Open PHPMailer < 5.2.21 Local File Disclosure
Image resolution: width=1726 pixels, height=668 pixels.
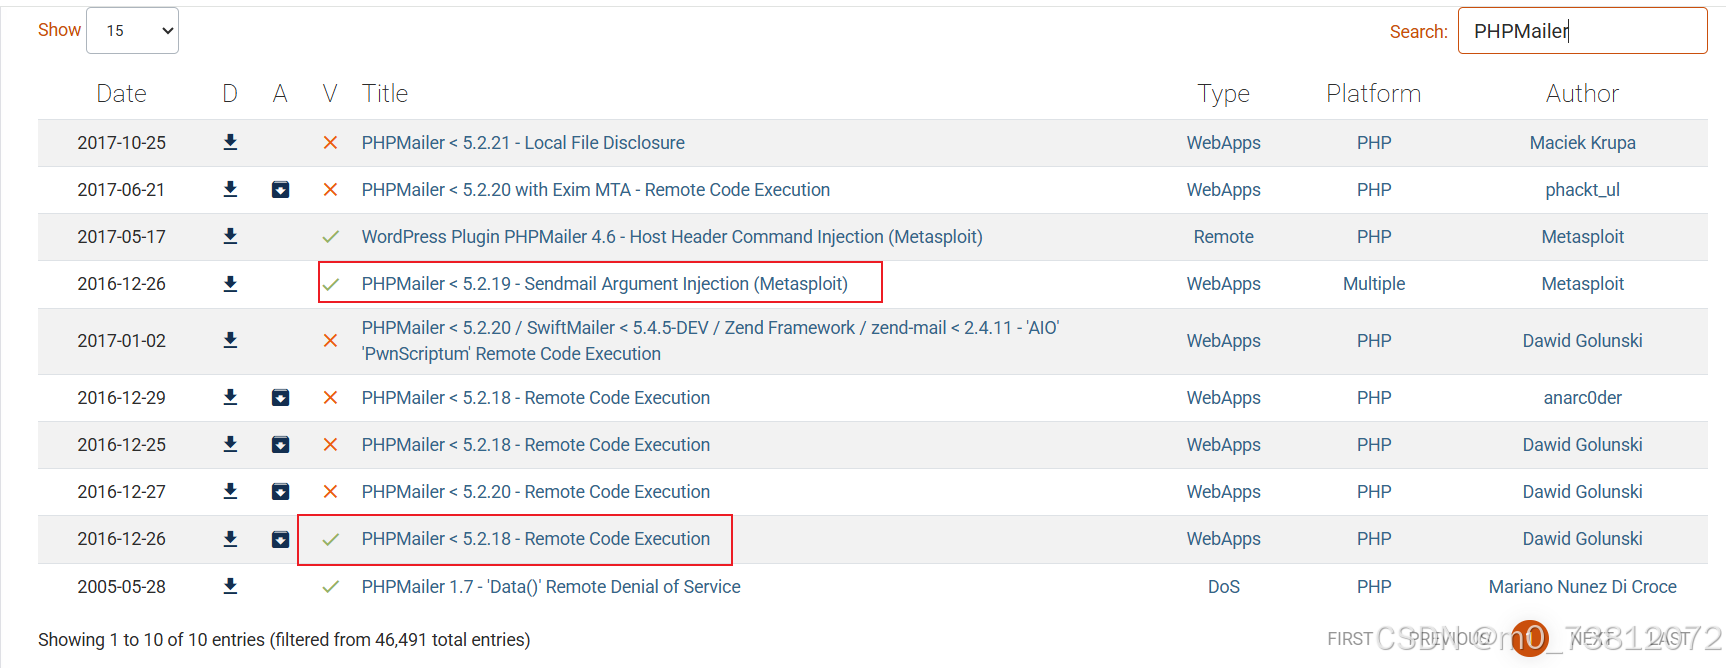coord(523,143)
